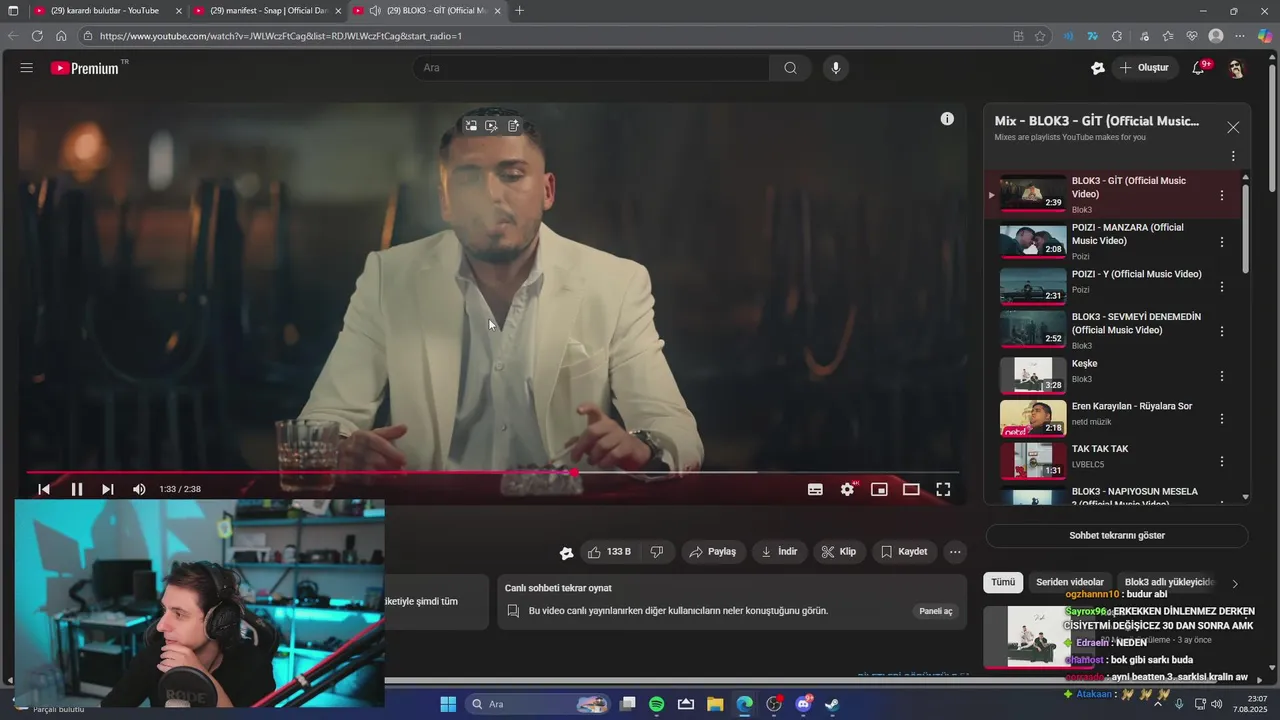Image resolution: width=1280 pixels, height=720 pixels.
Task: Select Seriden videolar filter chip
Action: pyautogui.click(x=1070, y=582)
